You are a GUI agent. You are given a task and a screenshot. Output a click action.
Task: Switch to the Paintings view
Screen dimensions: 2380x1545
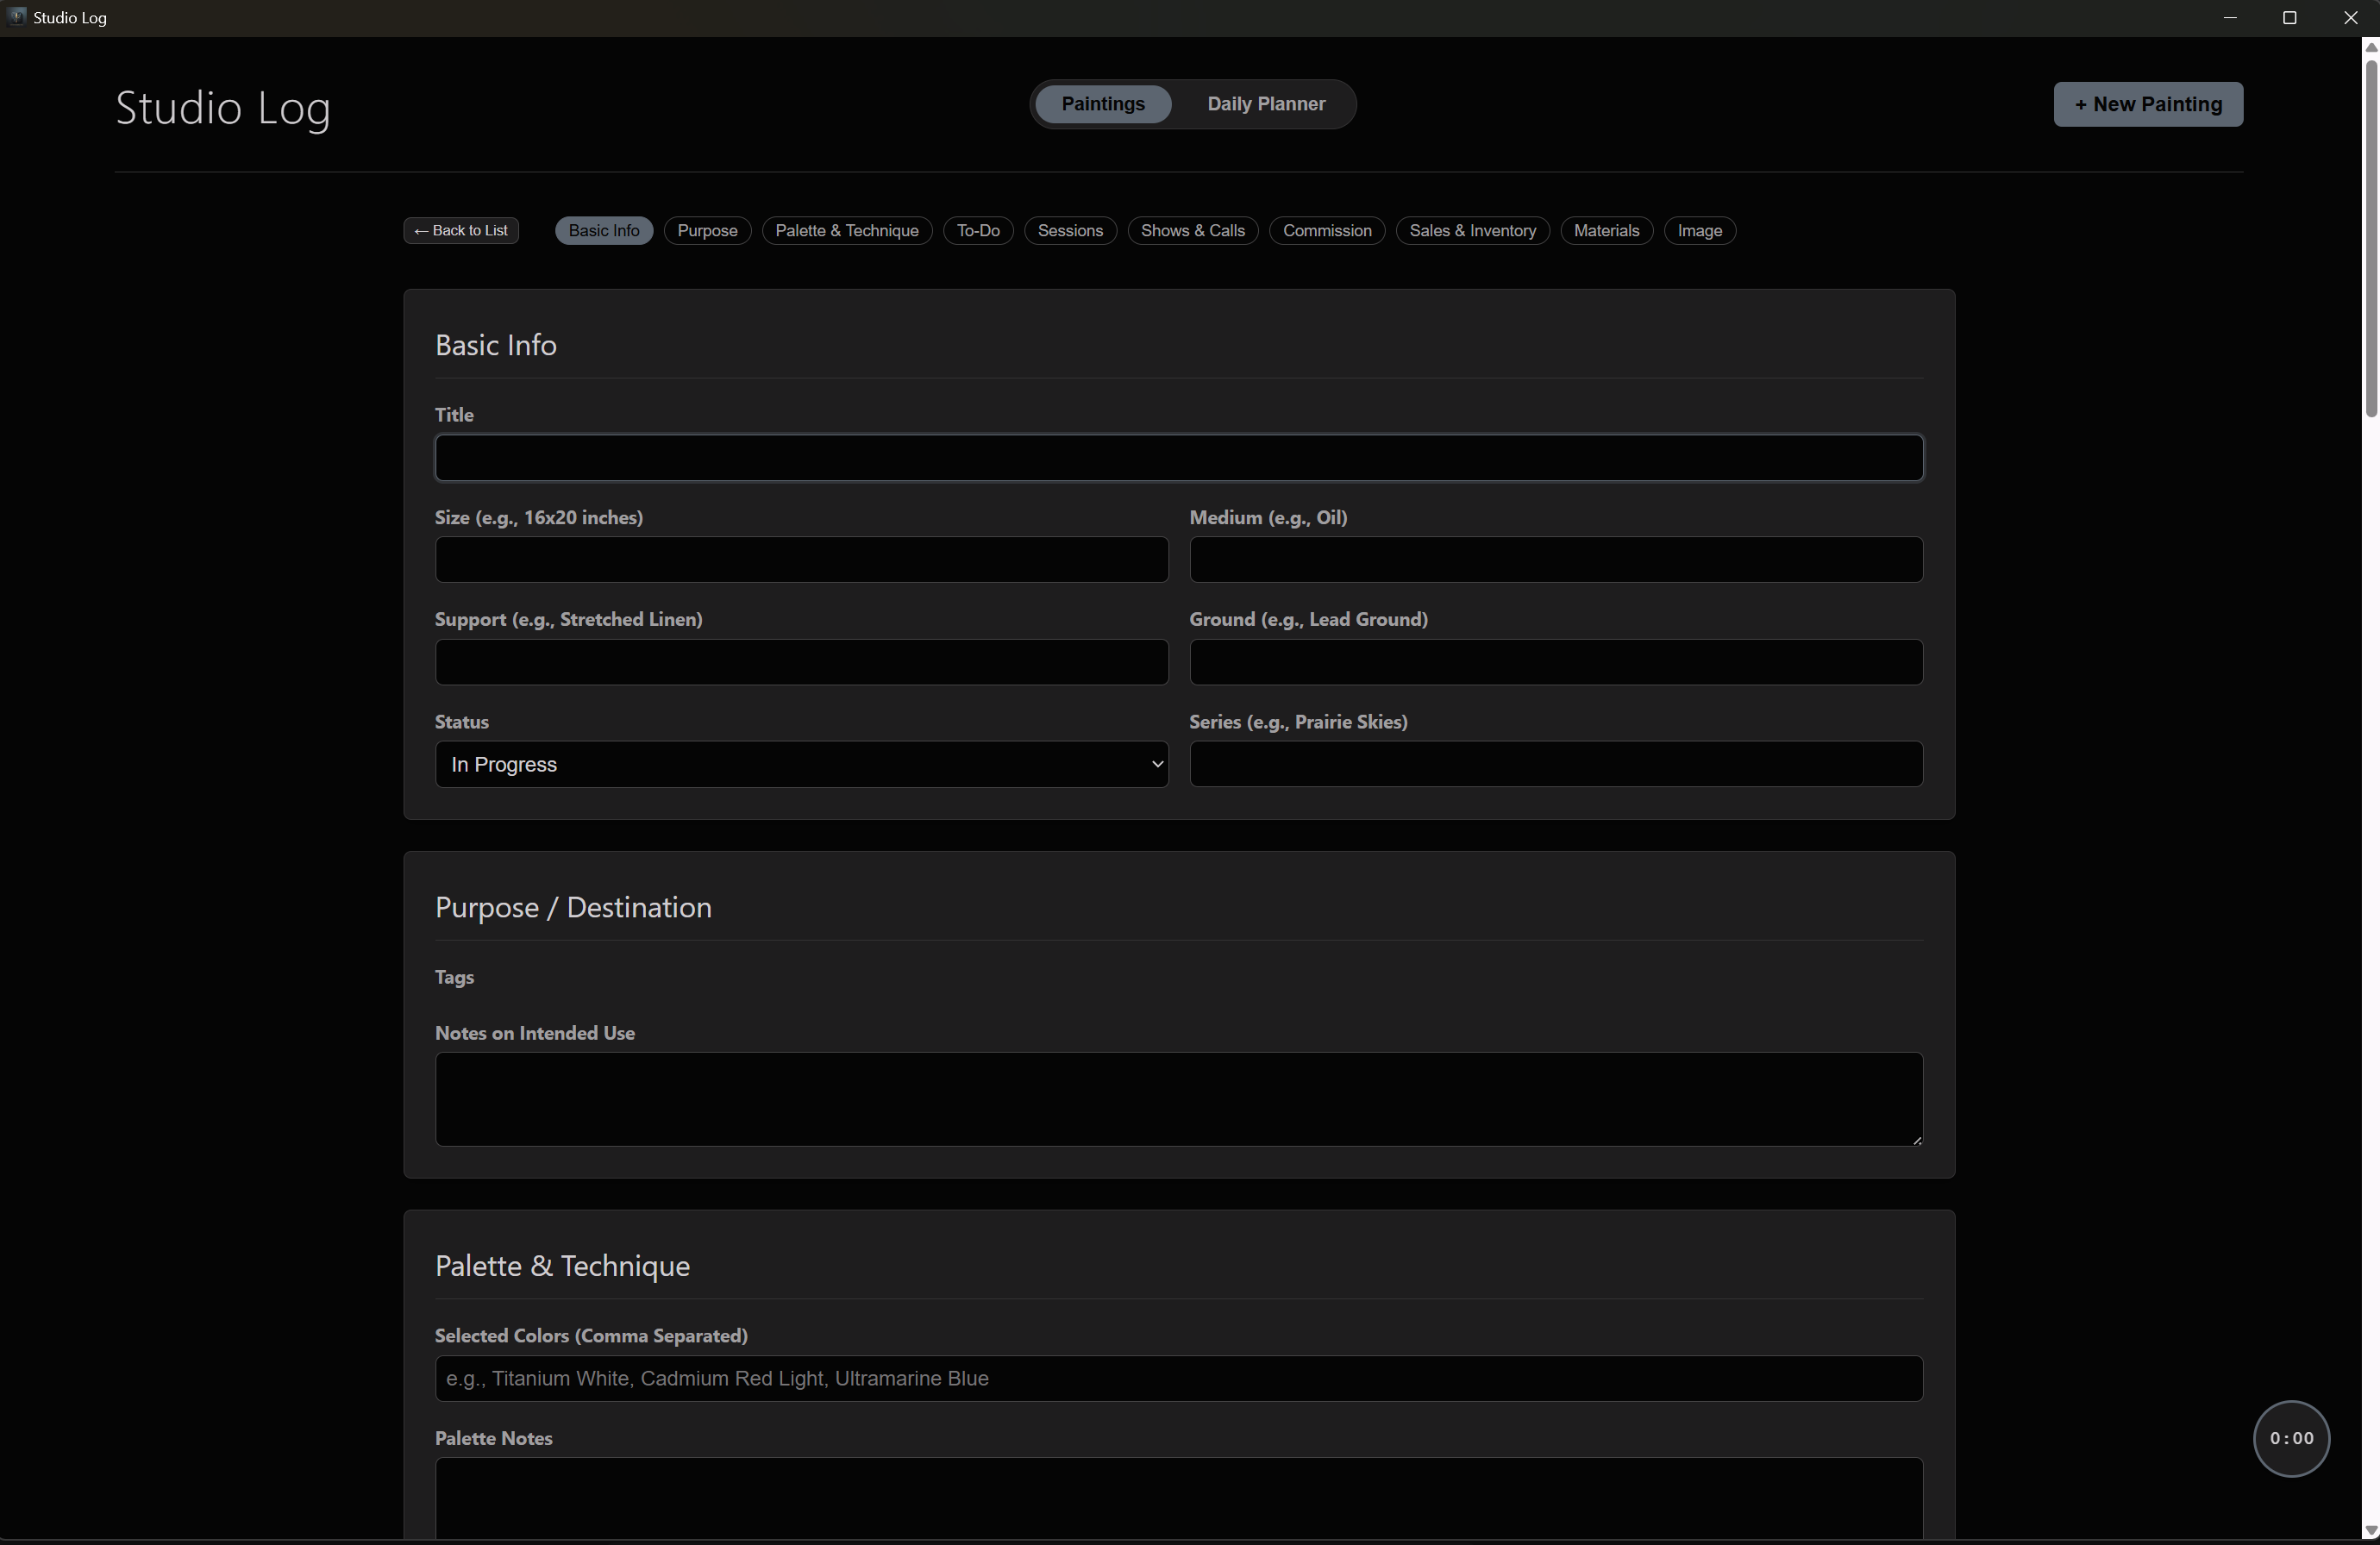1103,104
